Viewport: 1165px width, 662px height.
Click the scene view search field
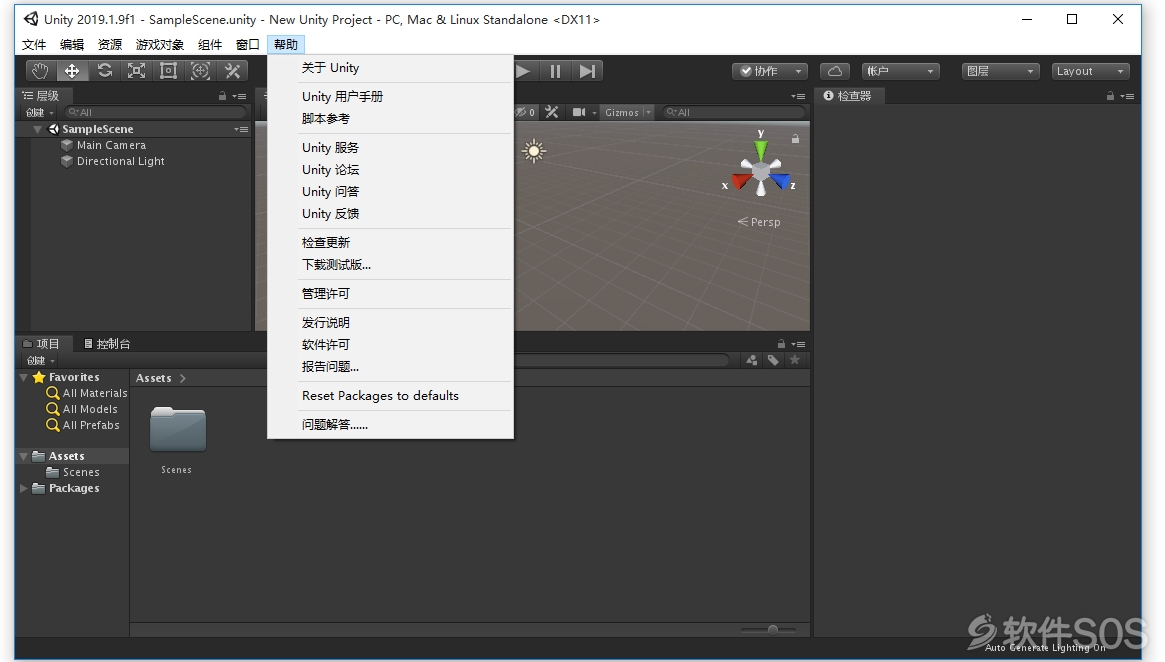pos(733,112)
